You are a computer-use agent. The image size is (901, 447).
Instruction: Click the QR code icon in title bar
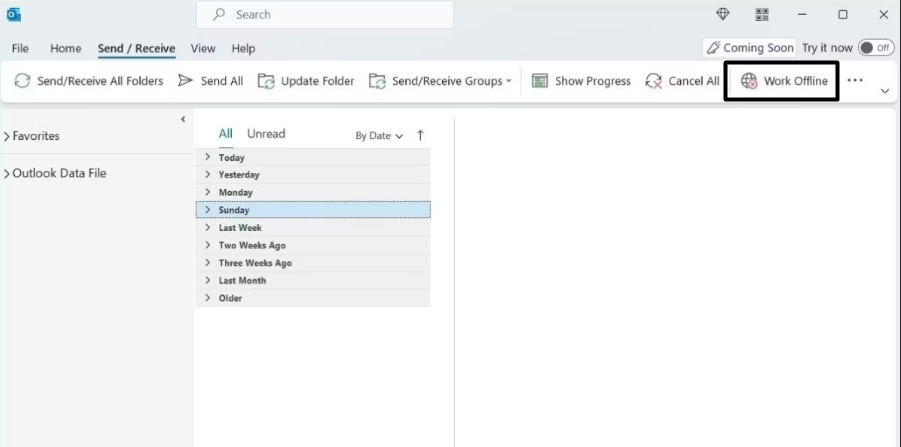(762, 14)
